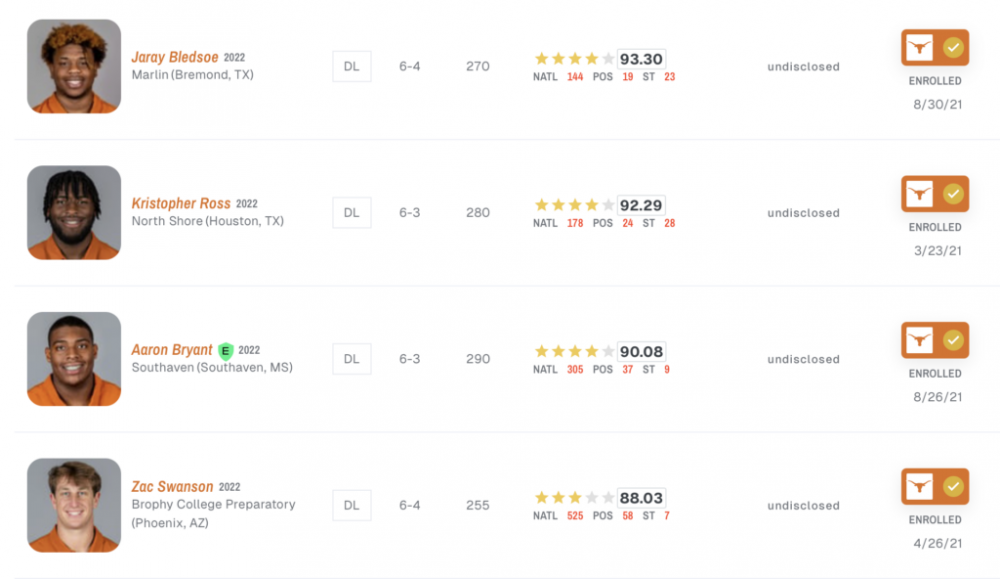Click the 90.08 rating score box
1000x579 pixels.
(x=641, y=352)
